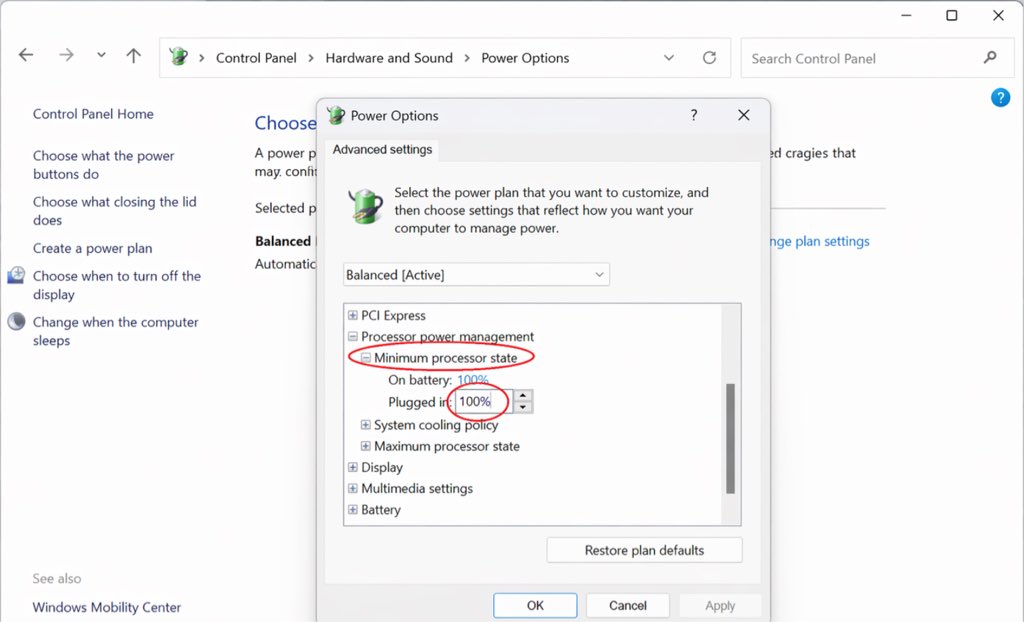Click the Cancel button

tap(628, 606)
